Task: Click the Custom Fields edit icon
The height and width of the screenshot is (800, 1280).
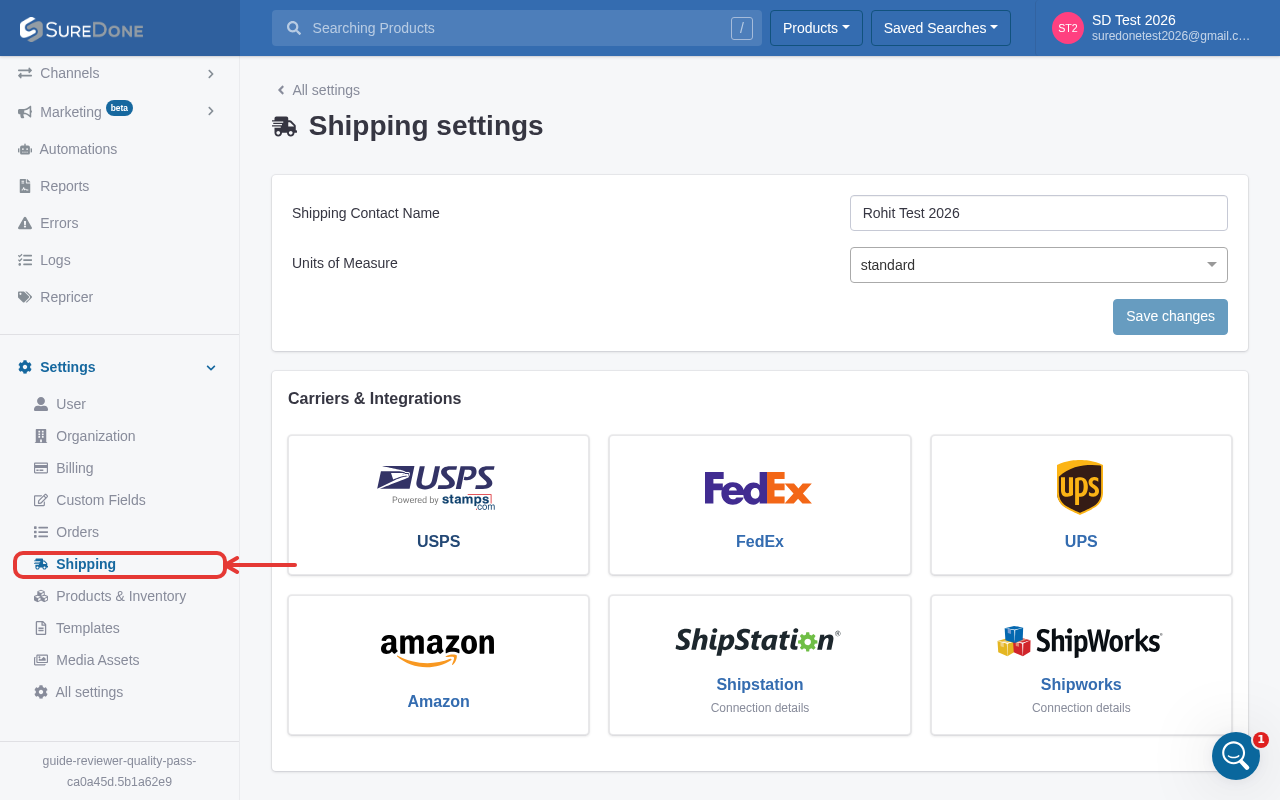Action: point(41,500)
